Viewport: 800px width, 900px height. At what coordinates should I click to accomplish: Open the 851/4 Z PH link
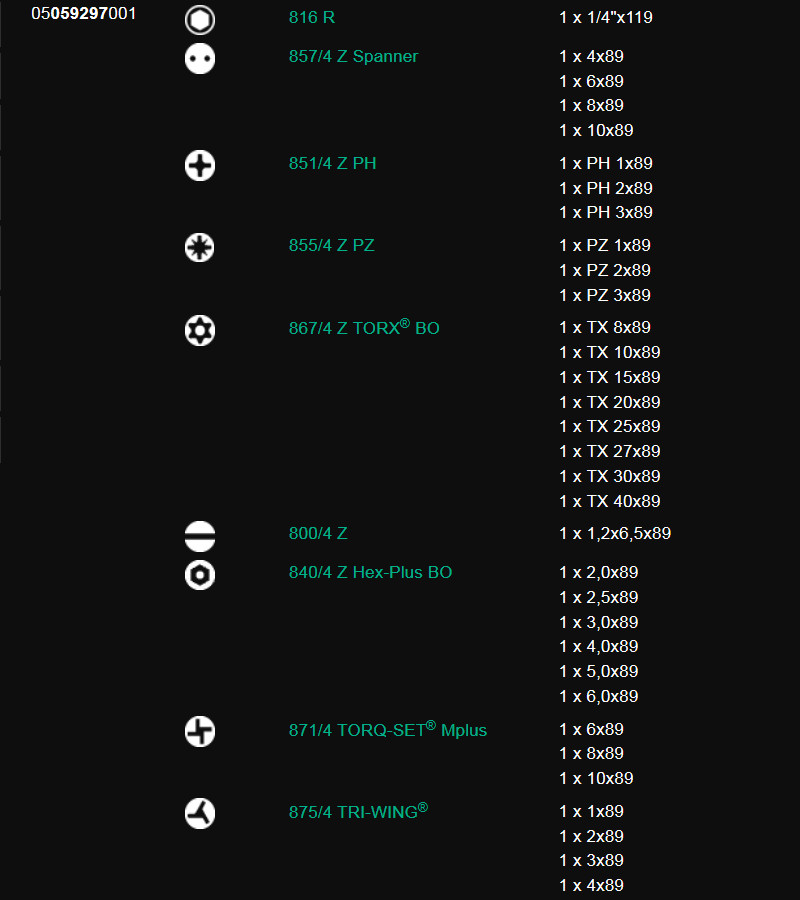pos(332,163)
